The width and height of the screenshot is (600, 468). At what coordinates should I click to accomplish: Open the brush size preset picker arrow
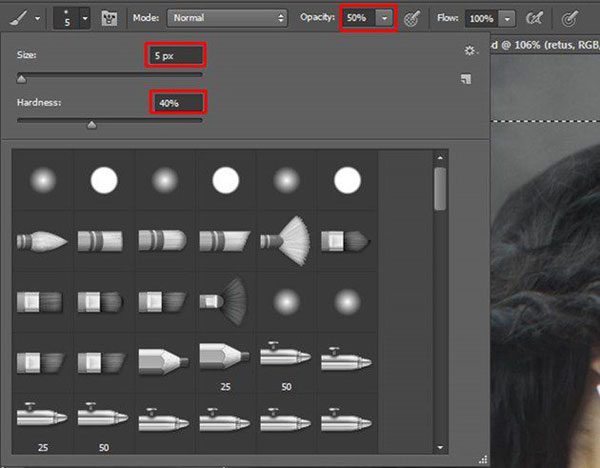click(83, 18)
